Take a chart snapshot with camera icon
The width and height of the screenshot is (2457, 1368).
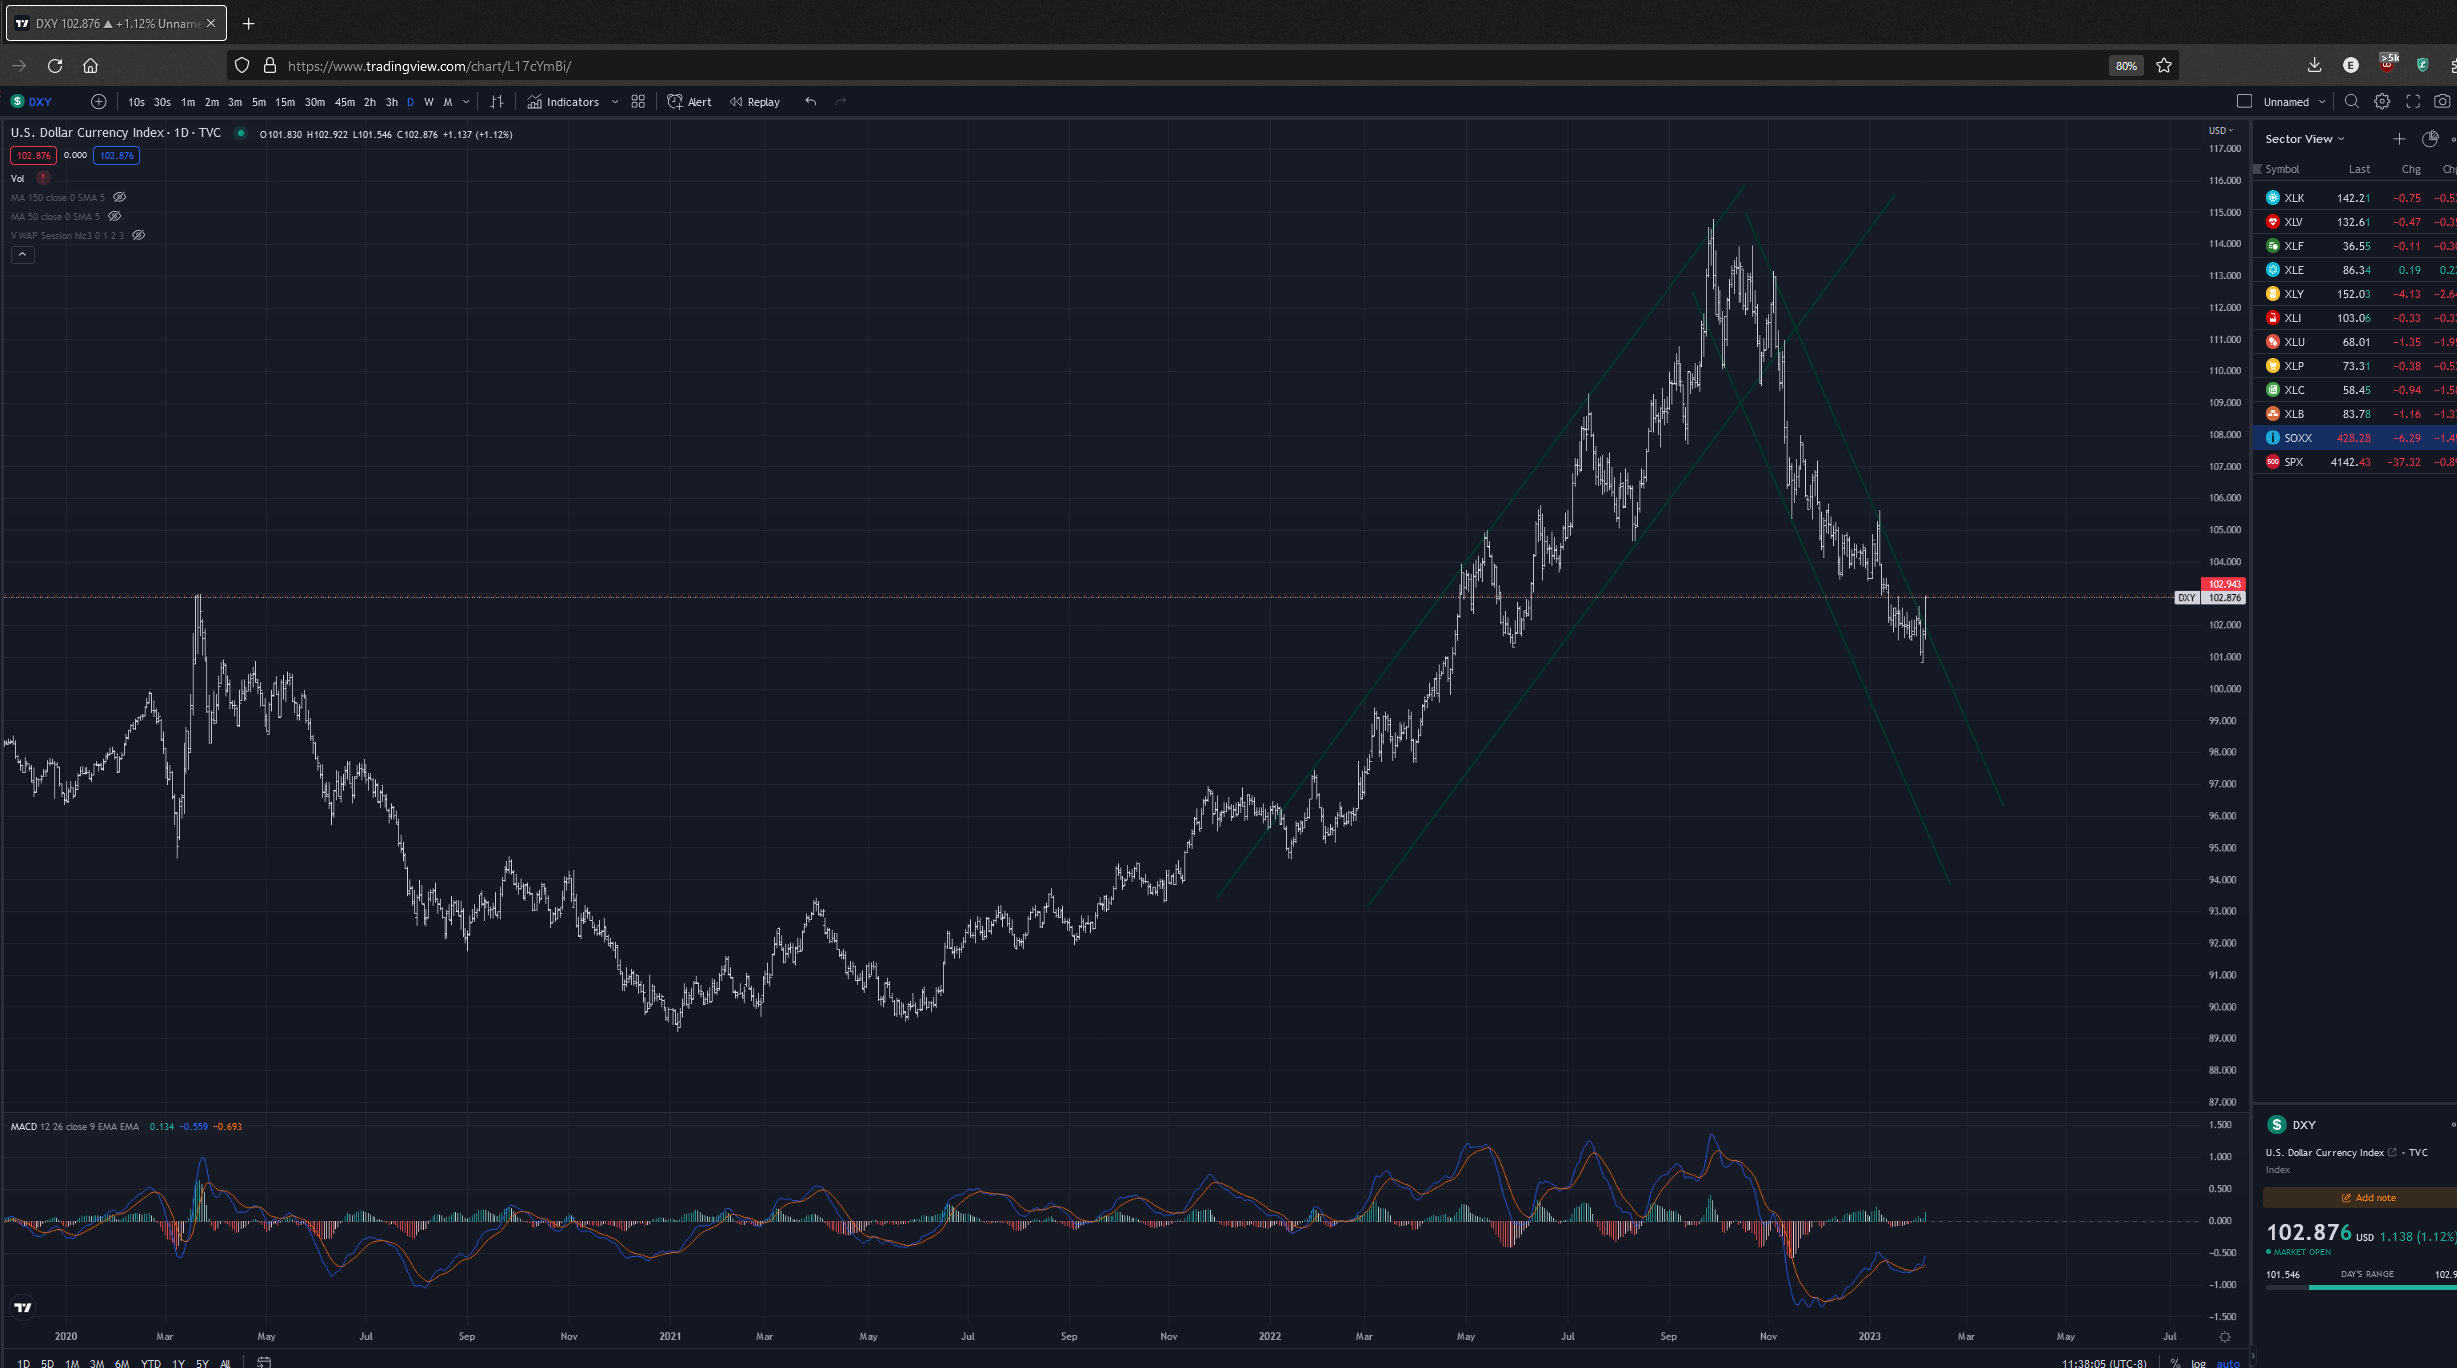tap(2442, 102)
